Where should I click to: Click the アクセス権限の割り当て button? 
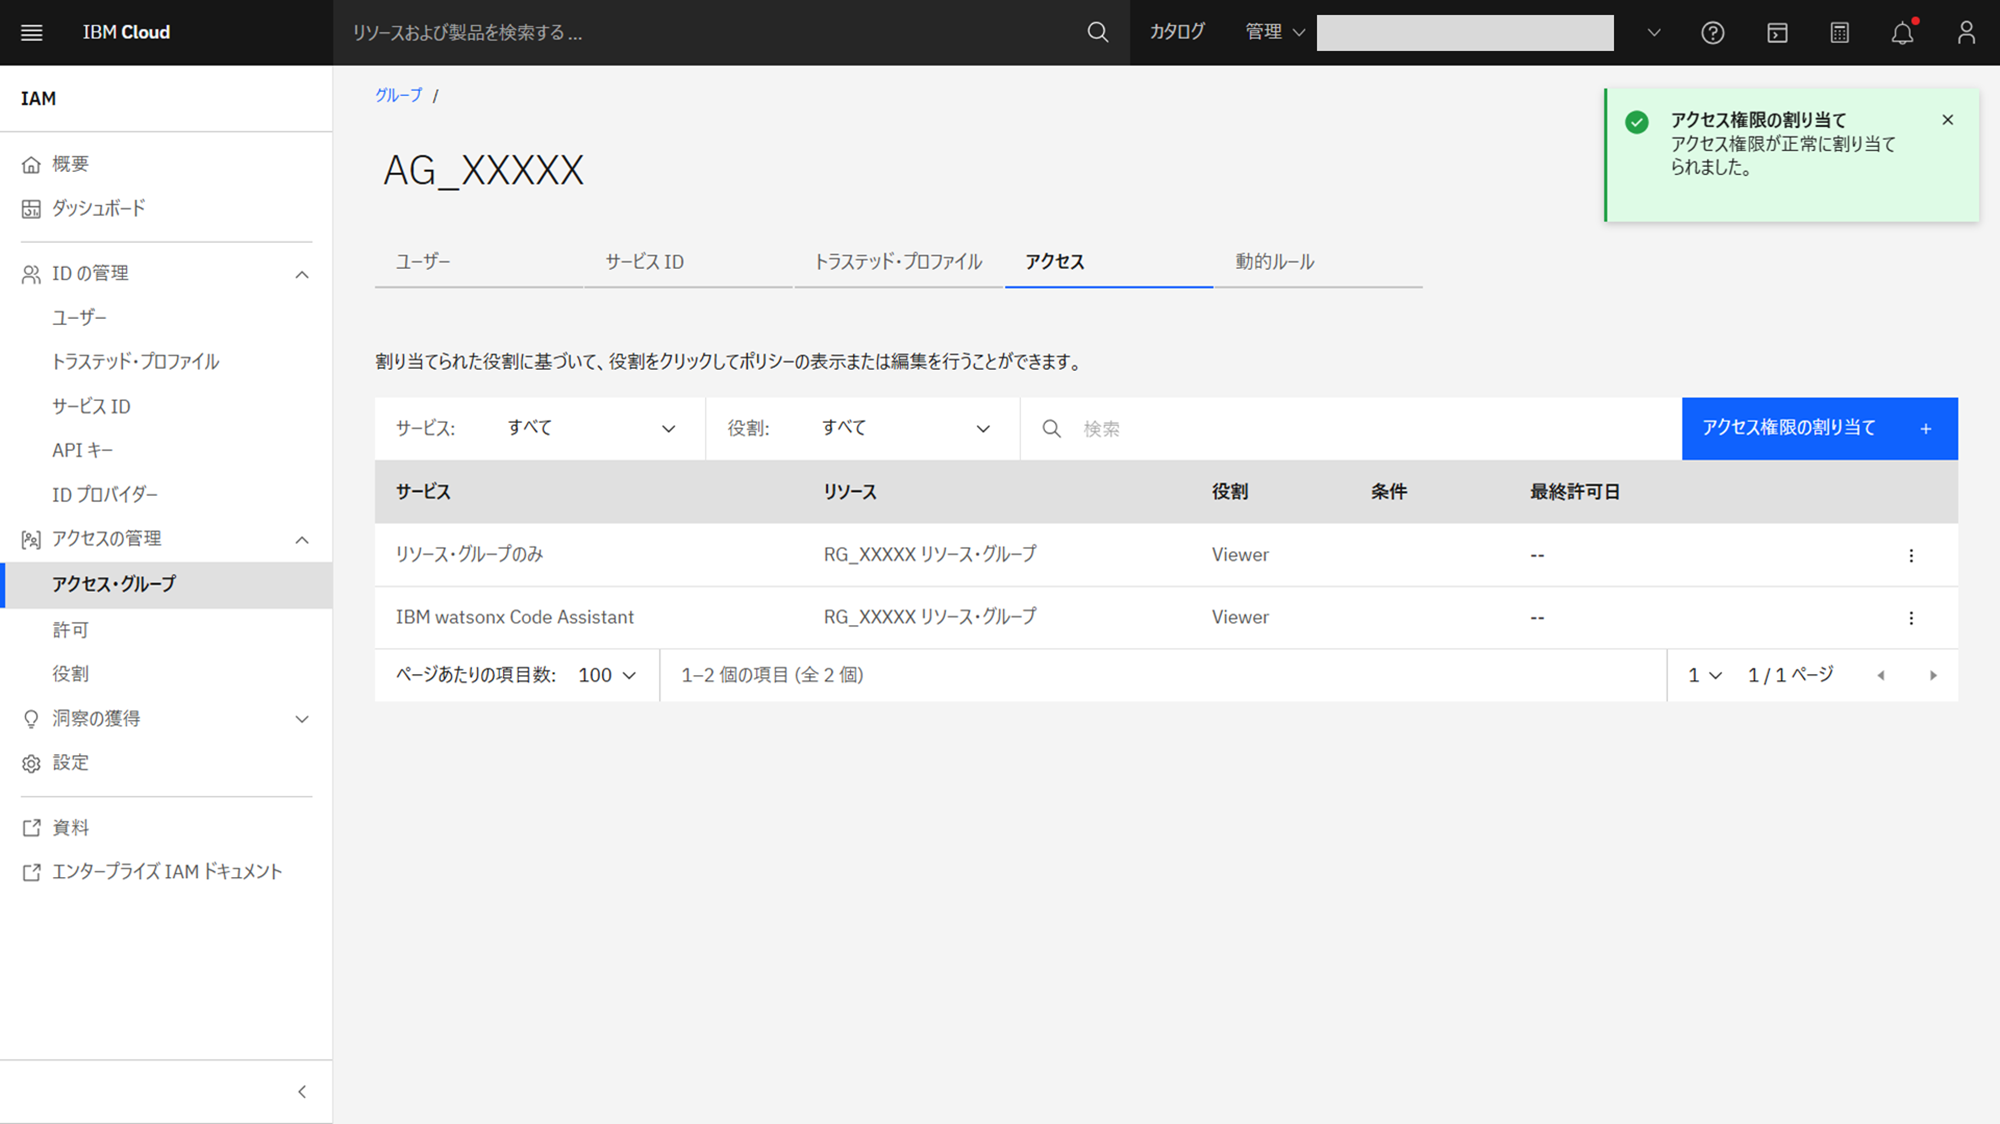[x=1818, y=428]
